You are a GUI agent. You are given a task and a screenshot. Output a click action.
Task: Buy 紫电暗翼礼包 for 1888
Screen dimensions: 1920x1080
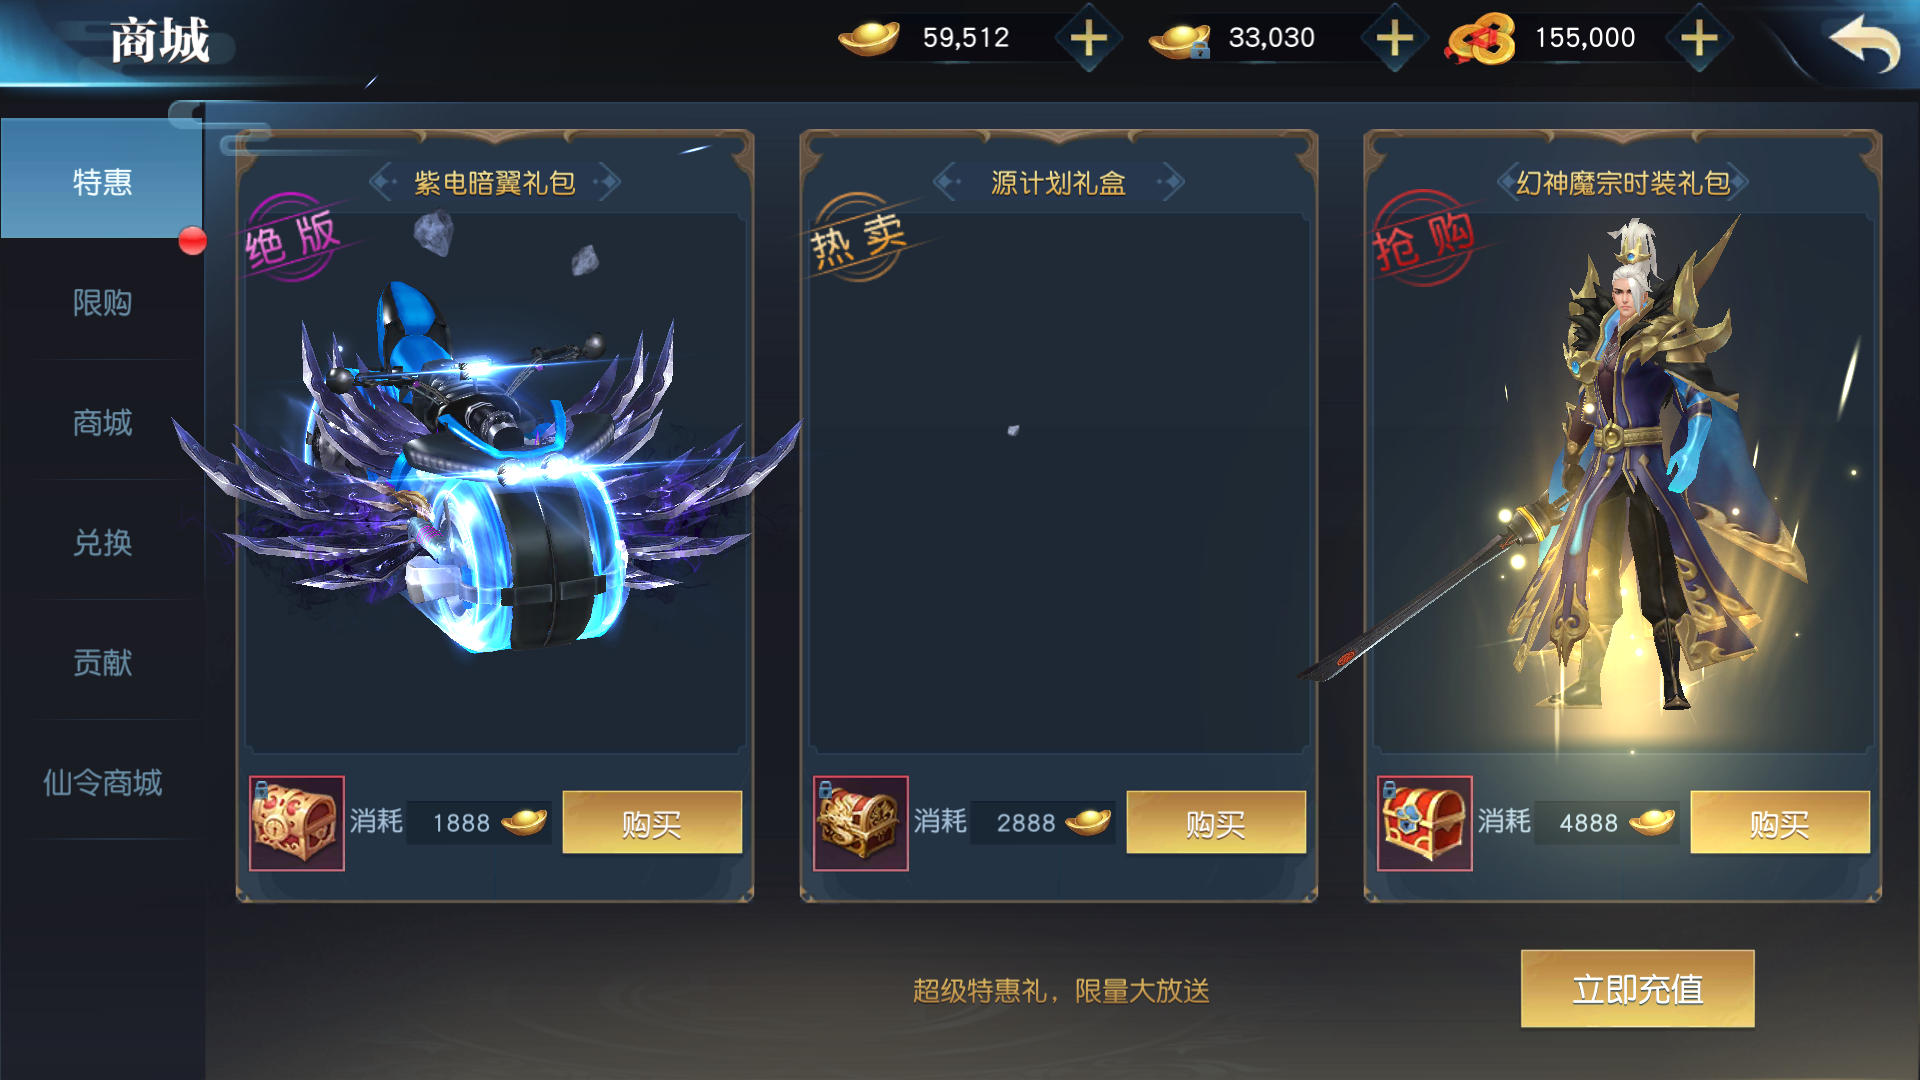pyautogui.click(x=652, y=823)
